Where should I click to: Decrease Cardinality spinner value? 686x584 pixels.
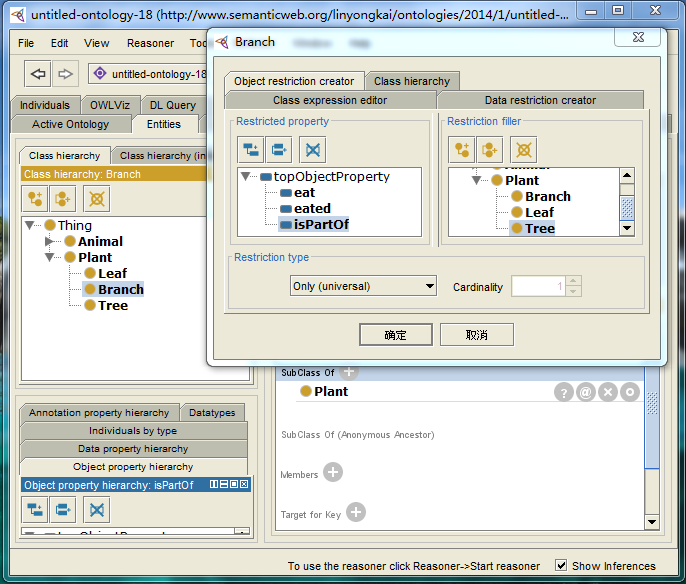(573, 291)
